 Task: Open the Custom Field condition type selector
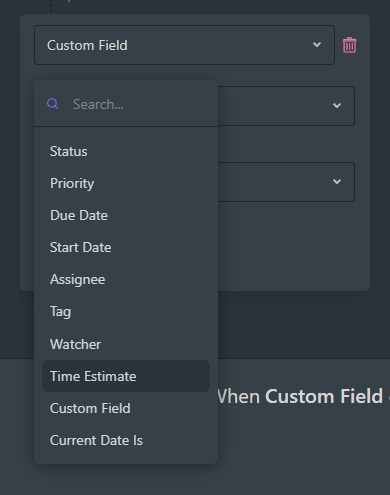[184, 45]
